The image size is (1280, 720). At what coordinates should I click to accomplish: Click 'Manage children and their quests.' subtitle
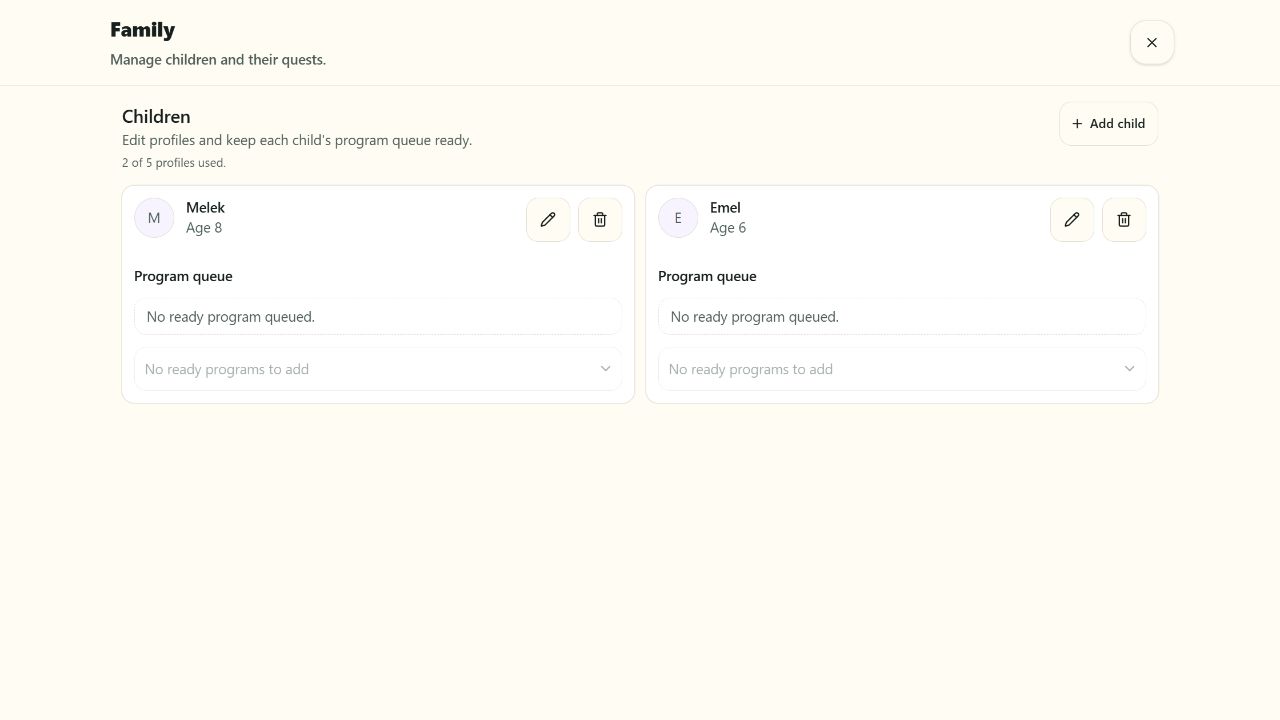click(218, 60)
